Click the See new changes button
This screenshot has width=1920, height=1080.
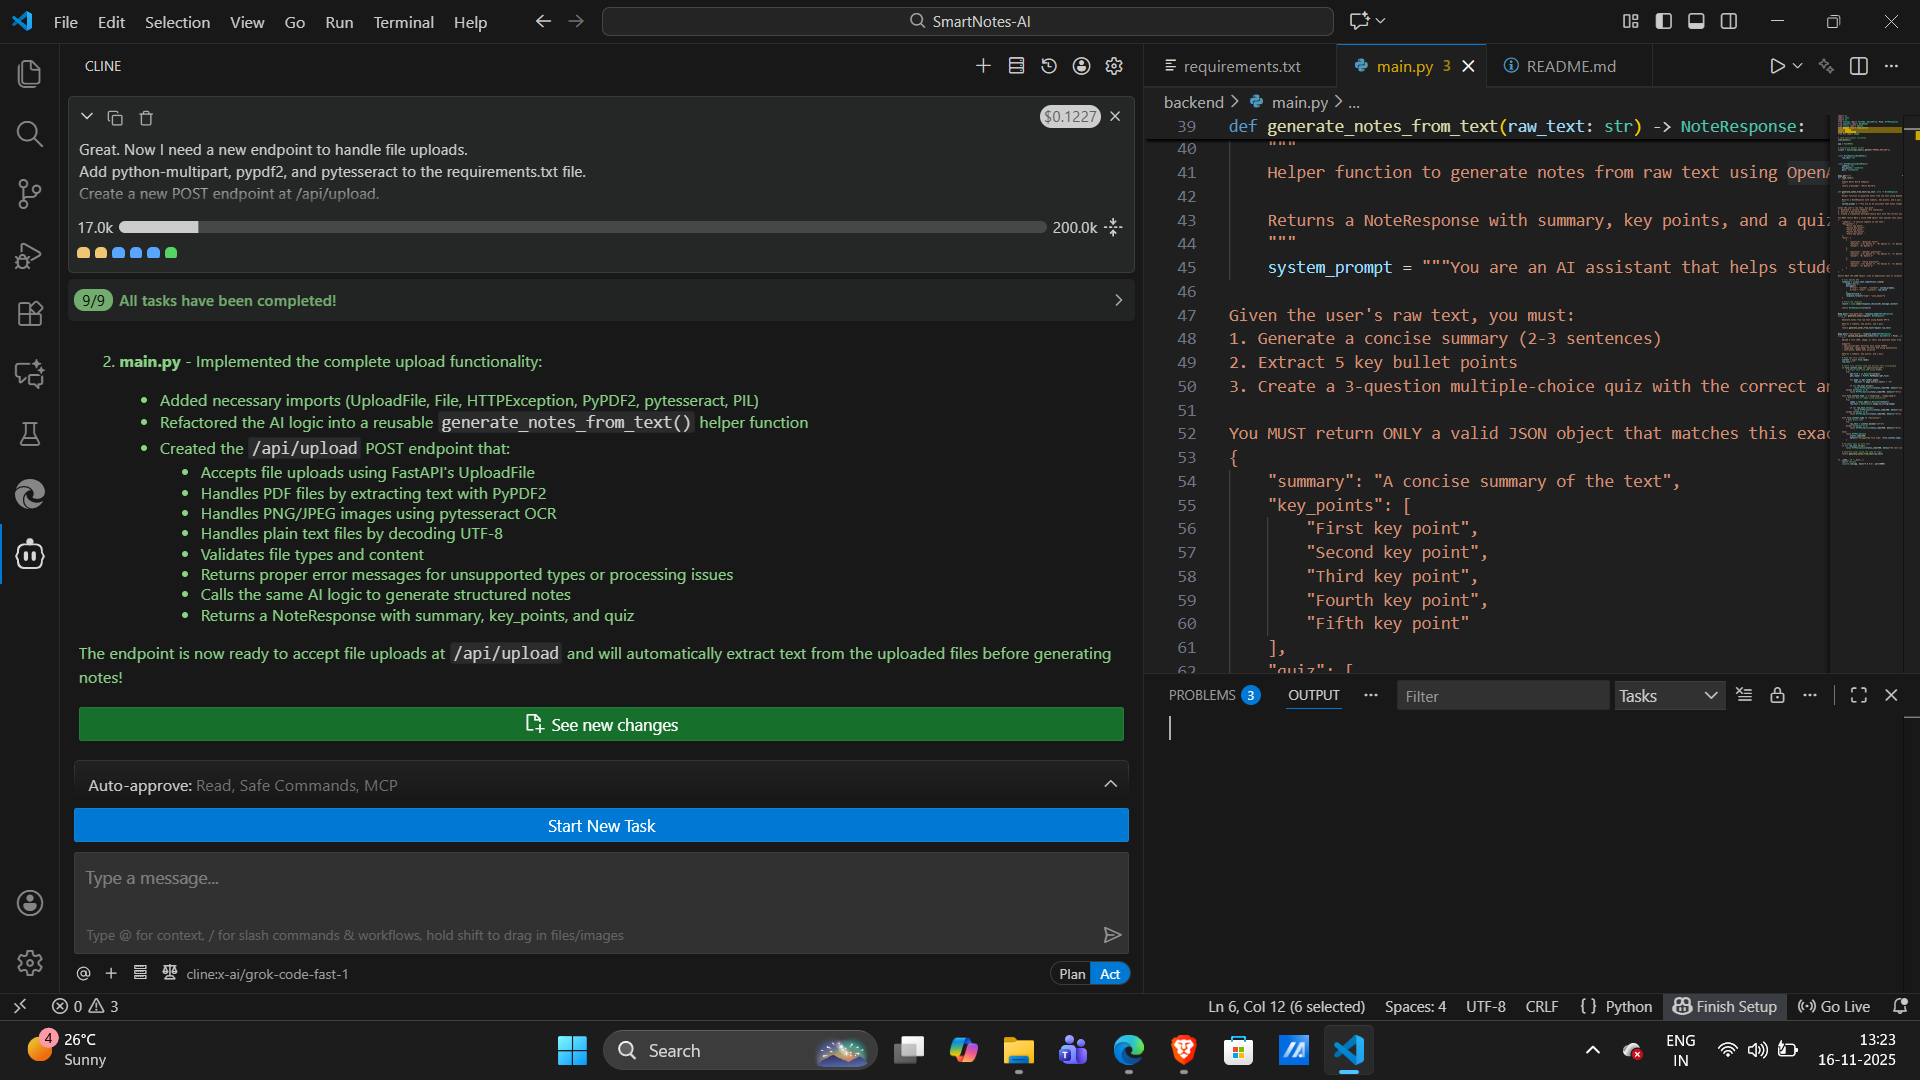pos(601,725)
